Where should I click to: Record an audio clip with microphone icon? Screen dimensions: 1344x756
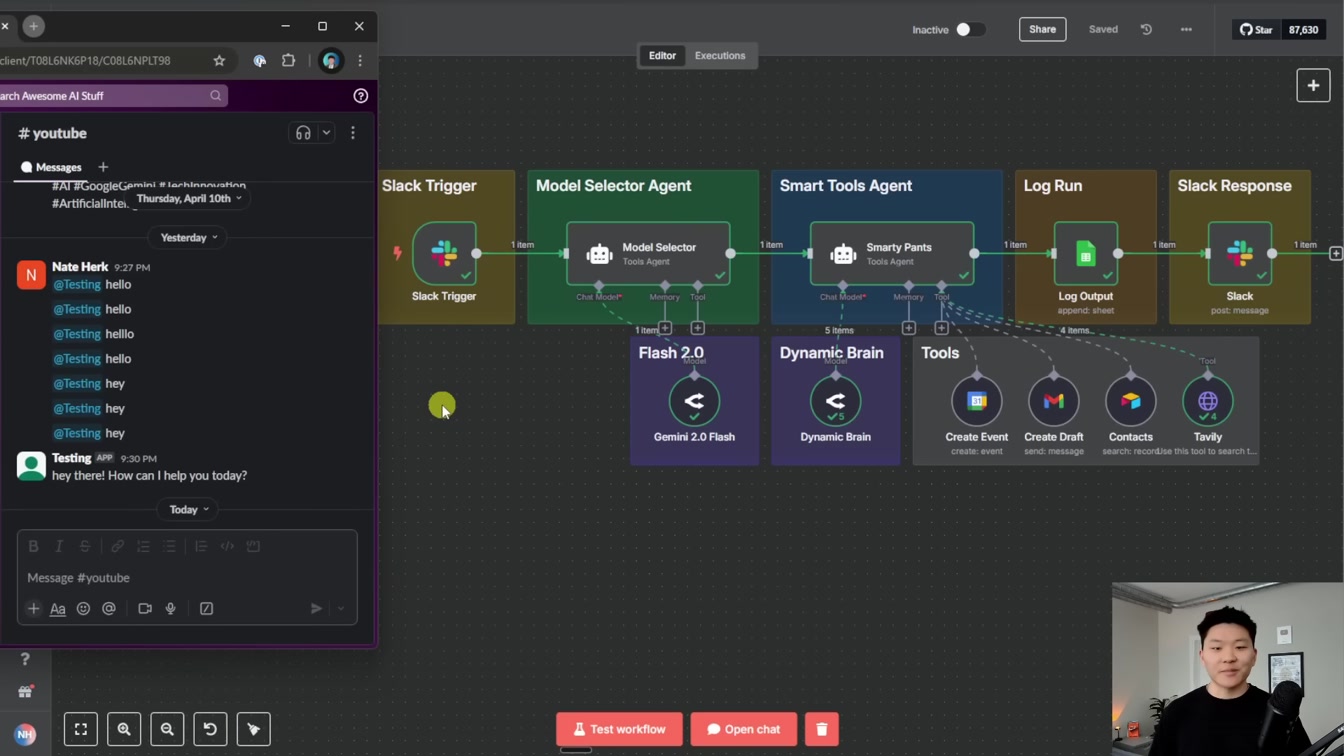point(171,608)
